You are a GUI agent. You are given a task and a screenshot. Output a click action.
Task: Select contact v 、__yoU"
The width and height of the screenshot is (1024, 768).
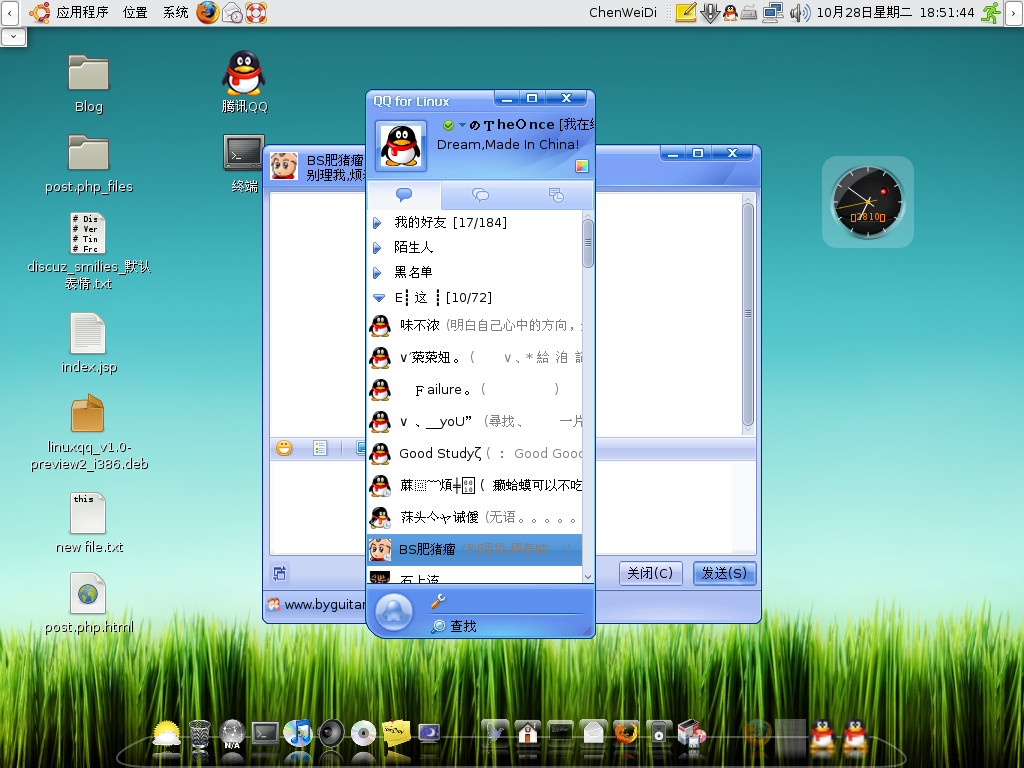coord(474,421)
